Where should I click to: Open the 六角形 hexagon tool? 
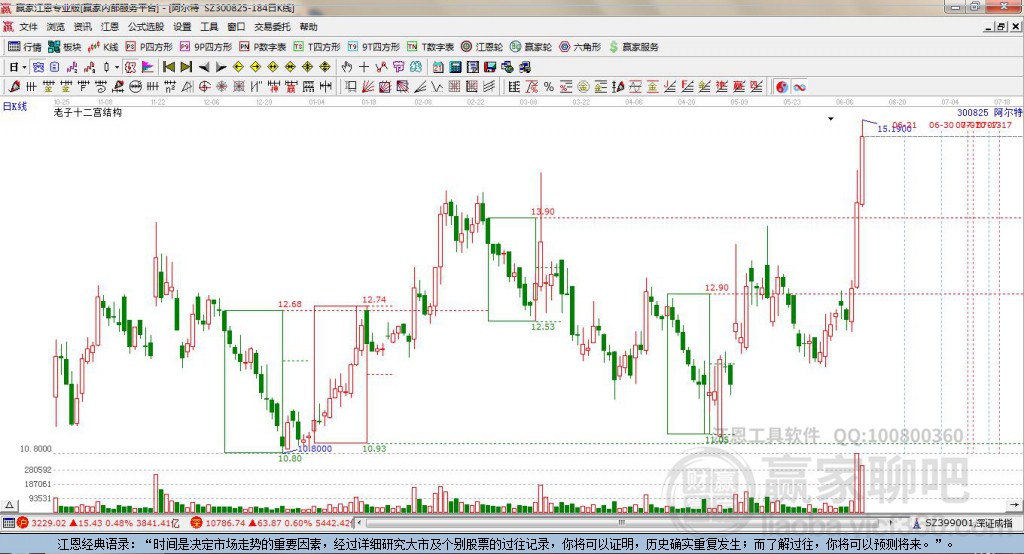pyautogui.click(x=580, y=46)
